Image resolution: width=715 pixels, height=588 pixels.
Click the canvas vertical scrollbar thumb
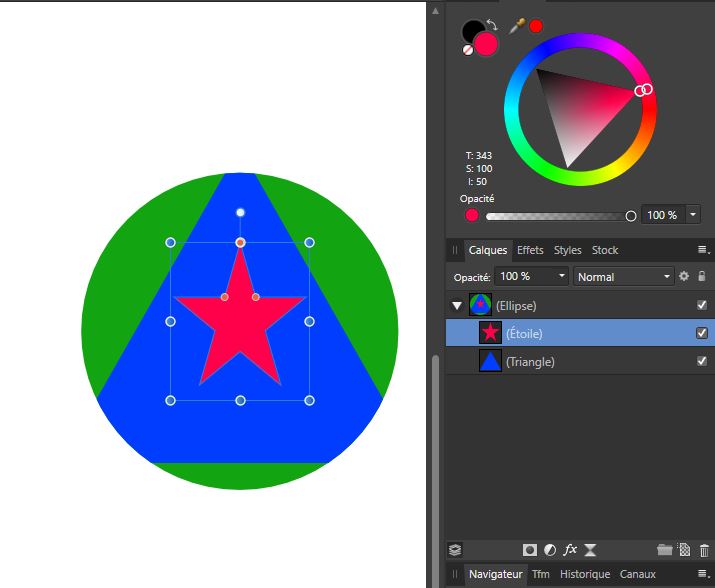(x=435, y=470)
